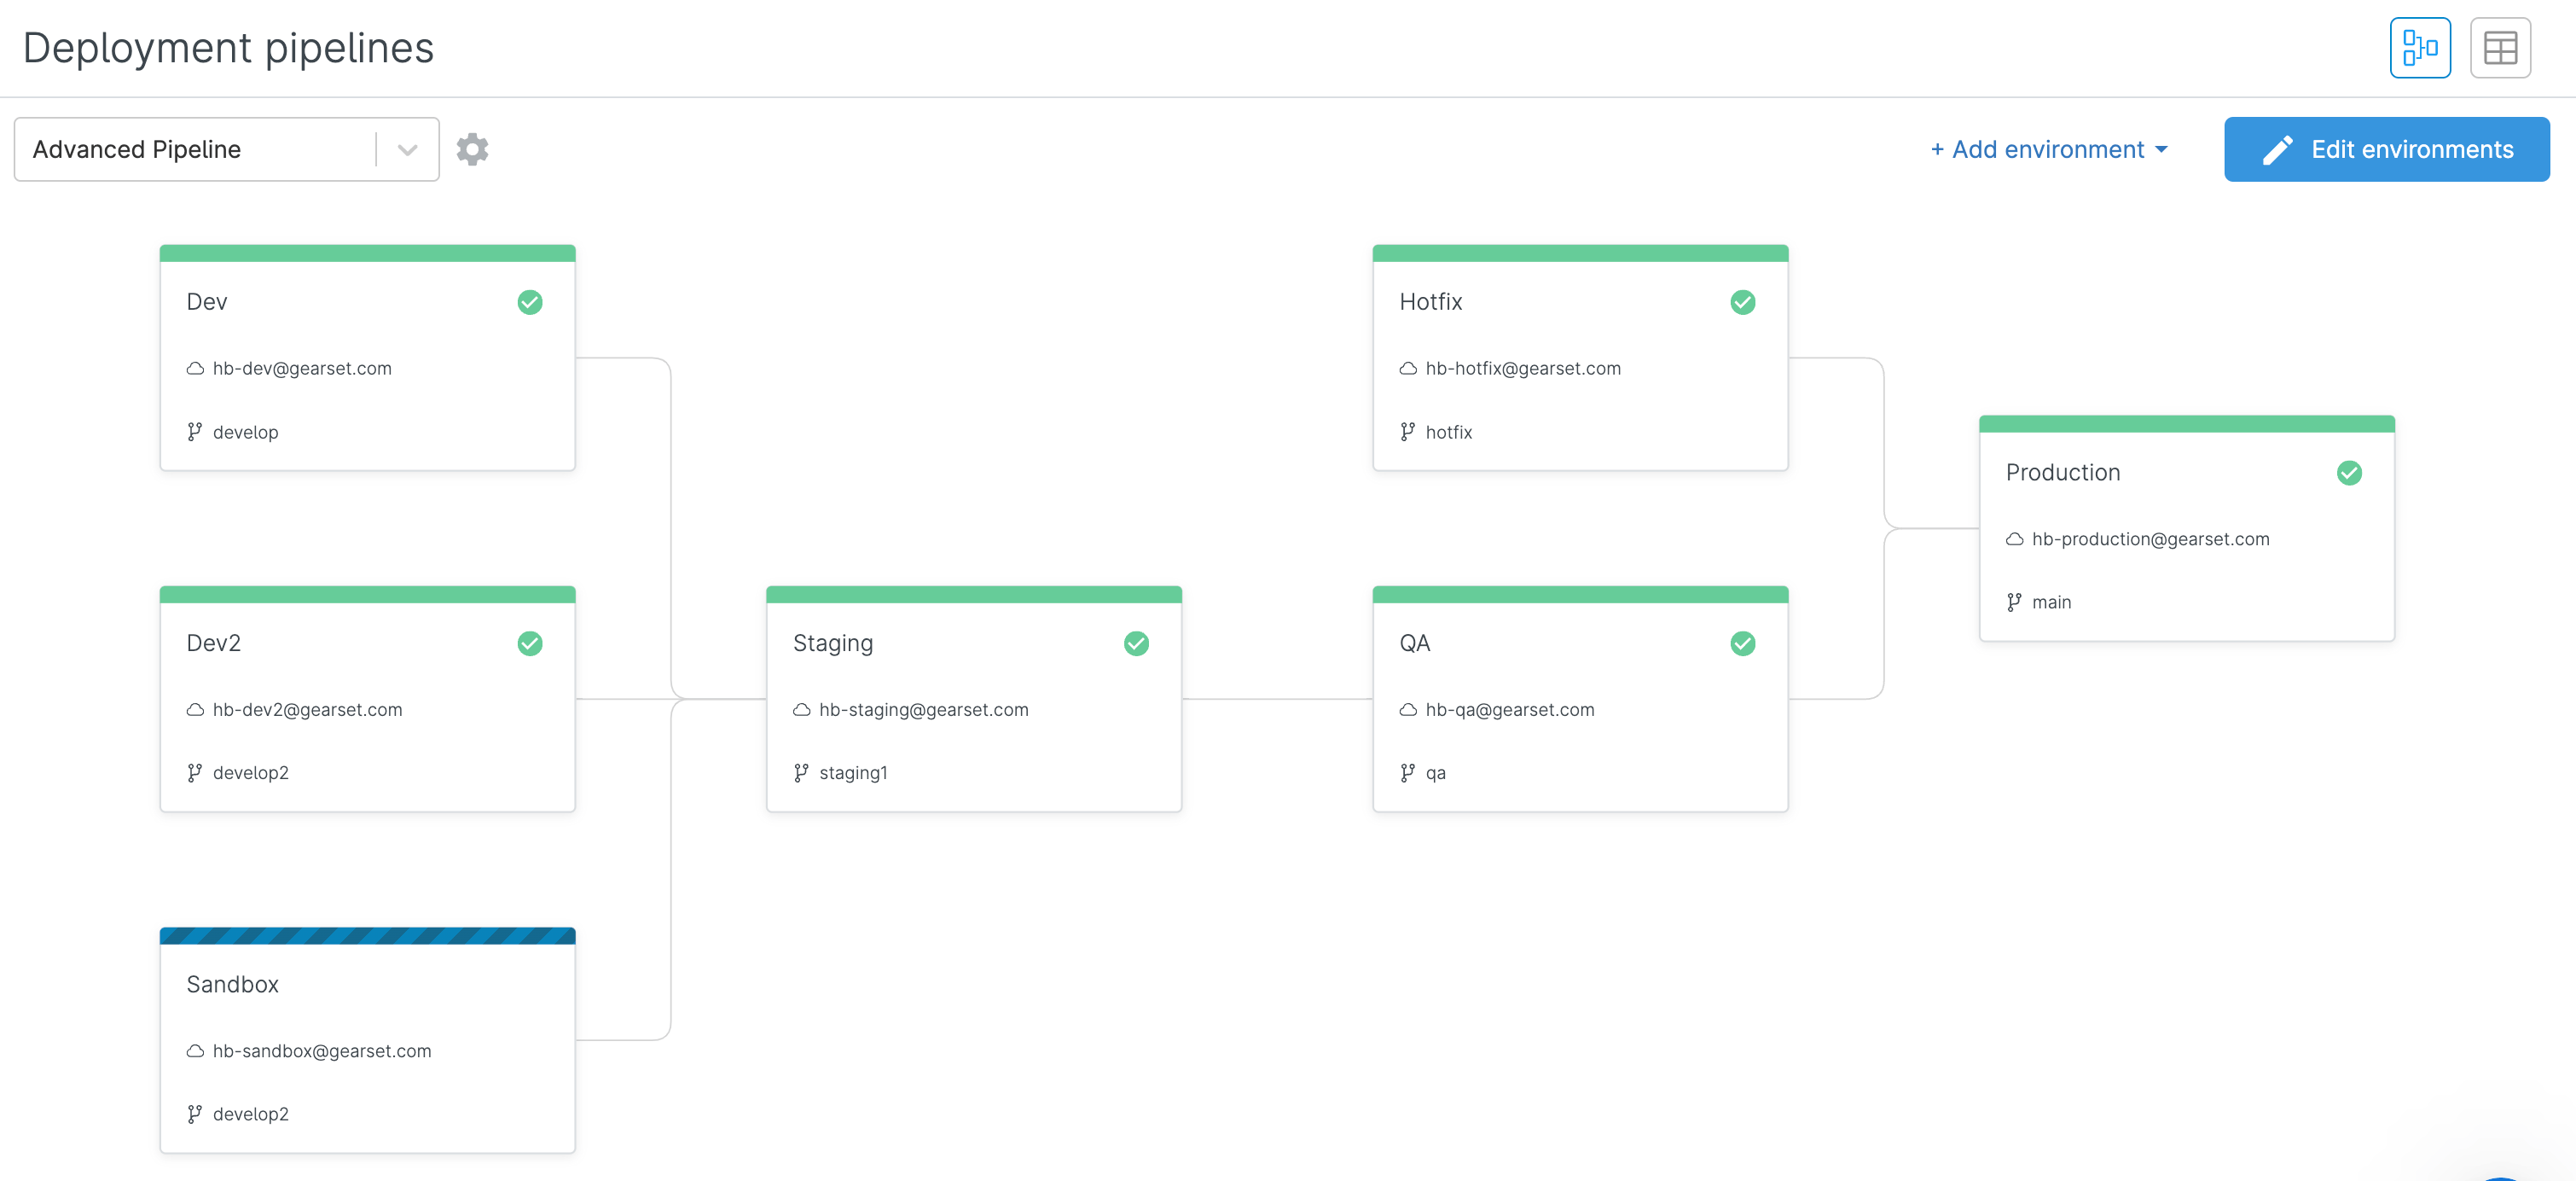Click the Dev environment green check status
This screenshot has height=1181, width=2576.
(530, 302)
